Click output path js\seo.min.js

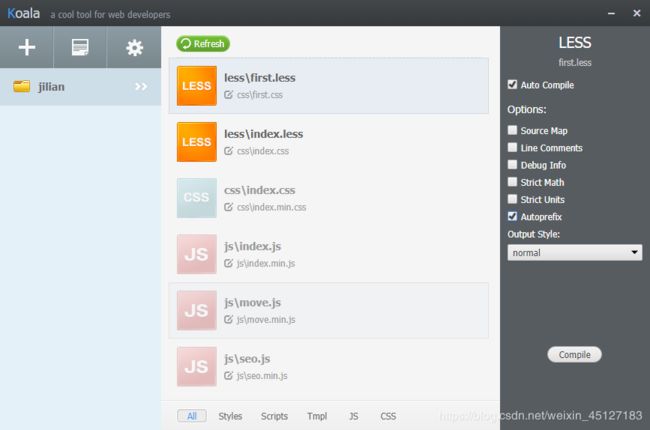pos(262,376)
